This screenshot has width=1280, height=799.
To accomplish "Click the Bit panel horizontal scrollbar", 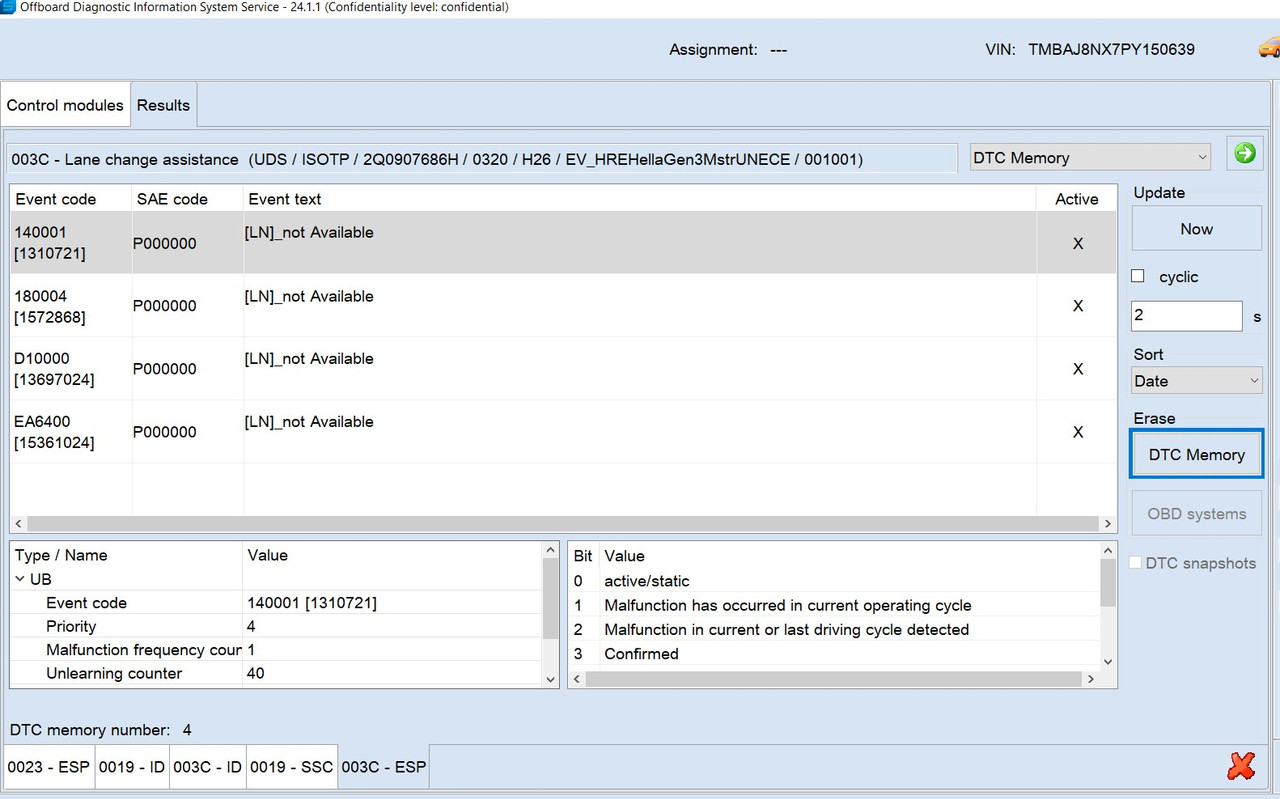I will [x=834, y=679].
